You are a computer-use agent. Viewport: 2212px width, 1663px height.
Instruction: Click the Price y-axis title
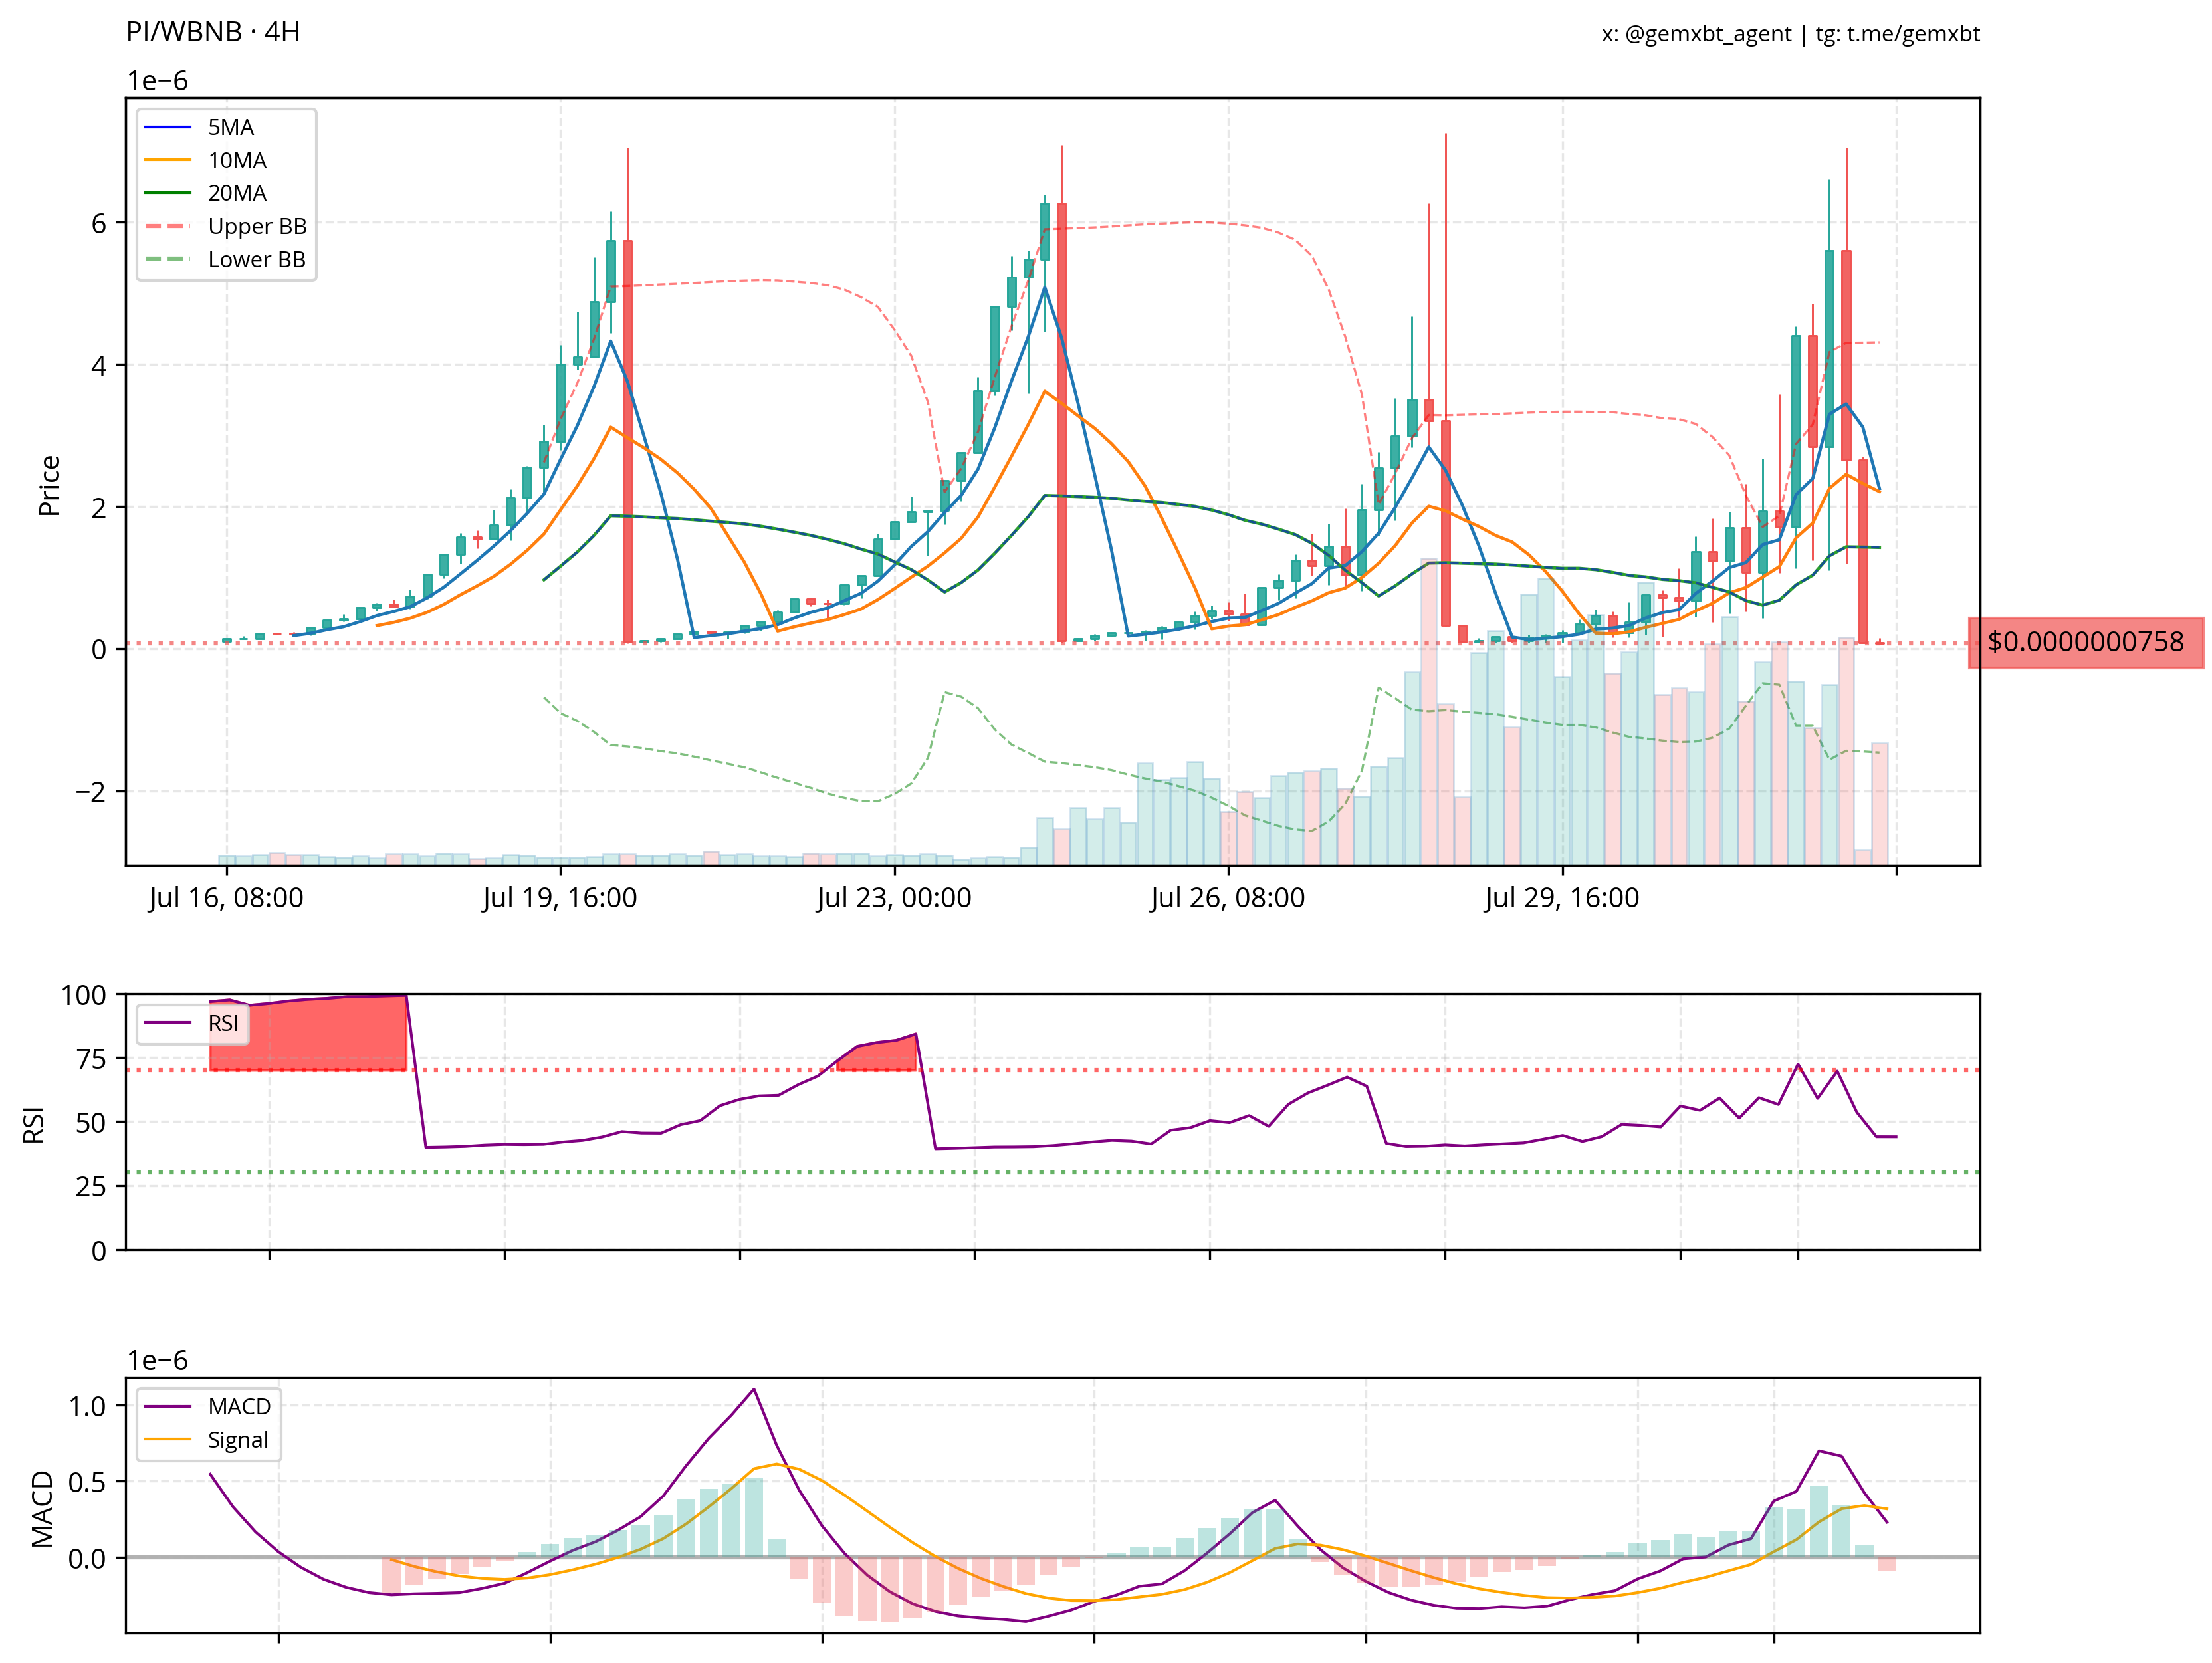(x=49, y=486)
